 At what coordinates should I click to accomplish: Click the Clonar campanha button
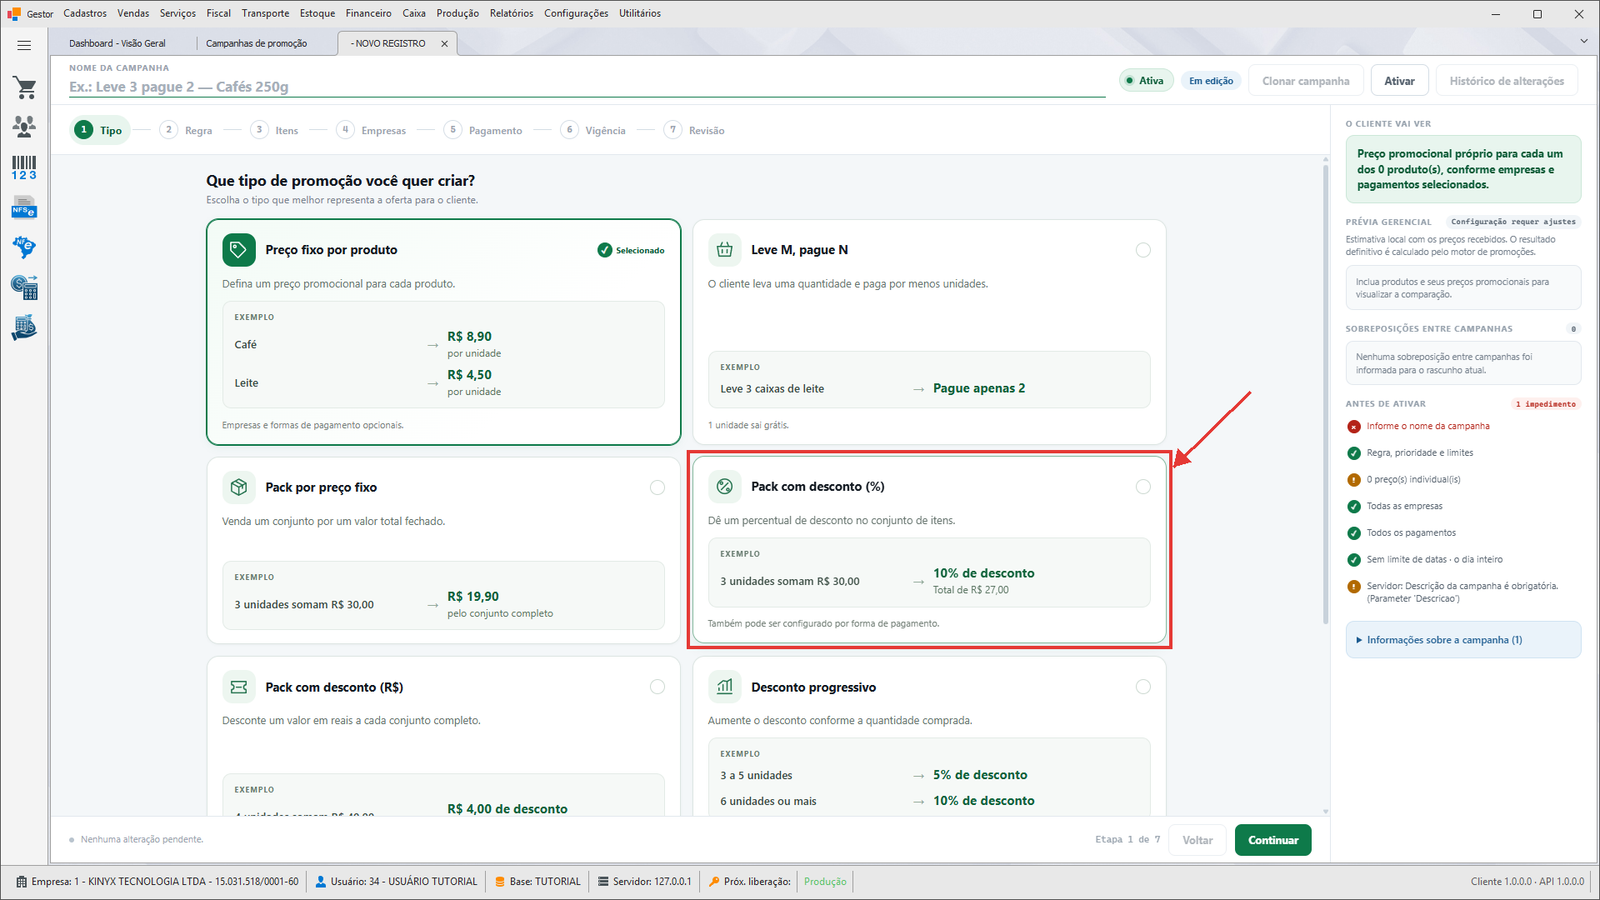tap(1305, 81)
